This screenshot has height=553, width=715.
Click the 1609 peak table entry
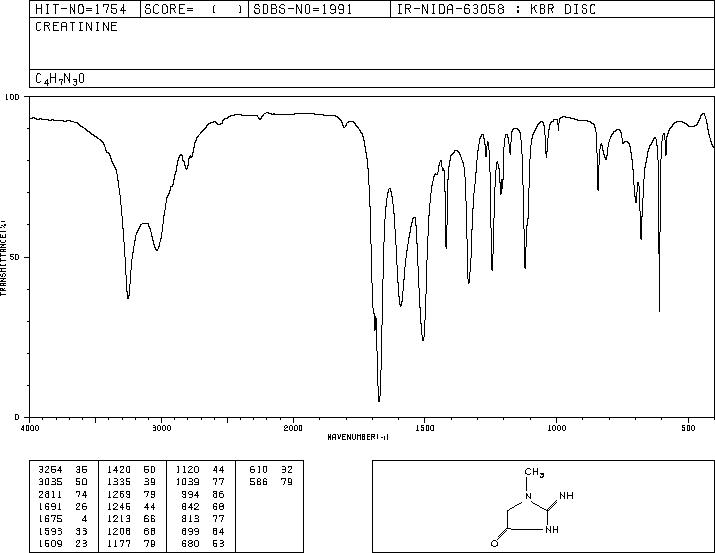click(51, 544)
